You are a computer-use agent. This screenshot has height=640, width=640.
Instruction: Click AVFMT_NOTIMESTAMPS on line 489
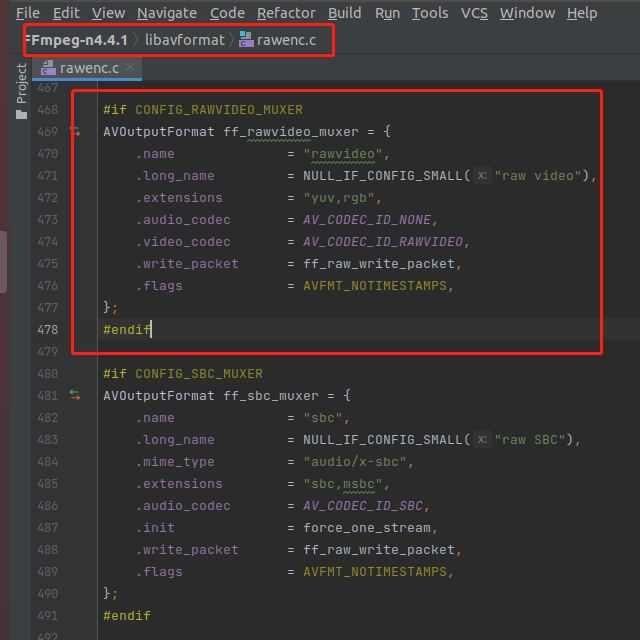click(375, 572)
